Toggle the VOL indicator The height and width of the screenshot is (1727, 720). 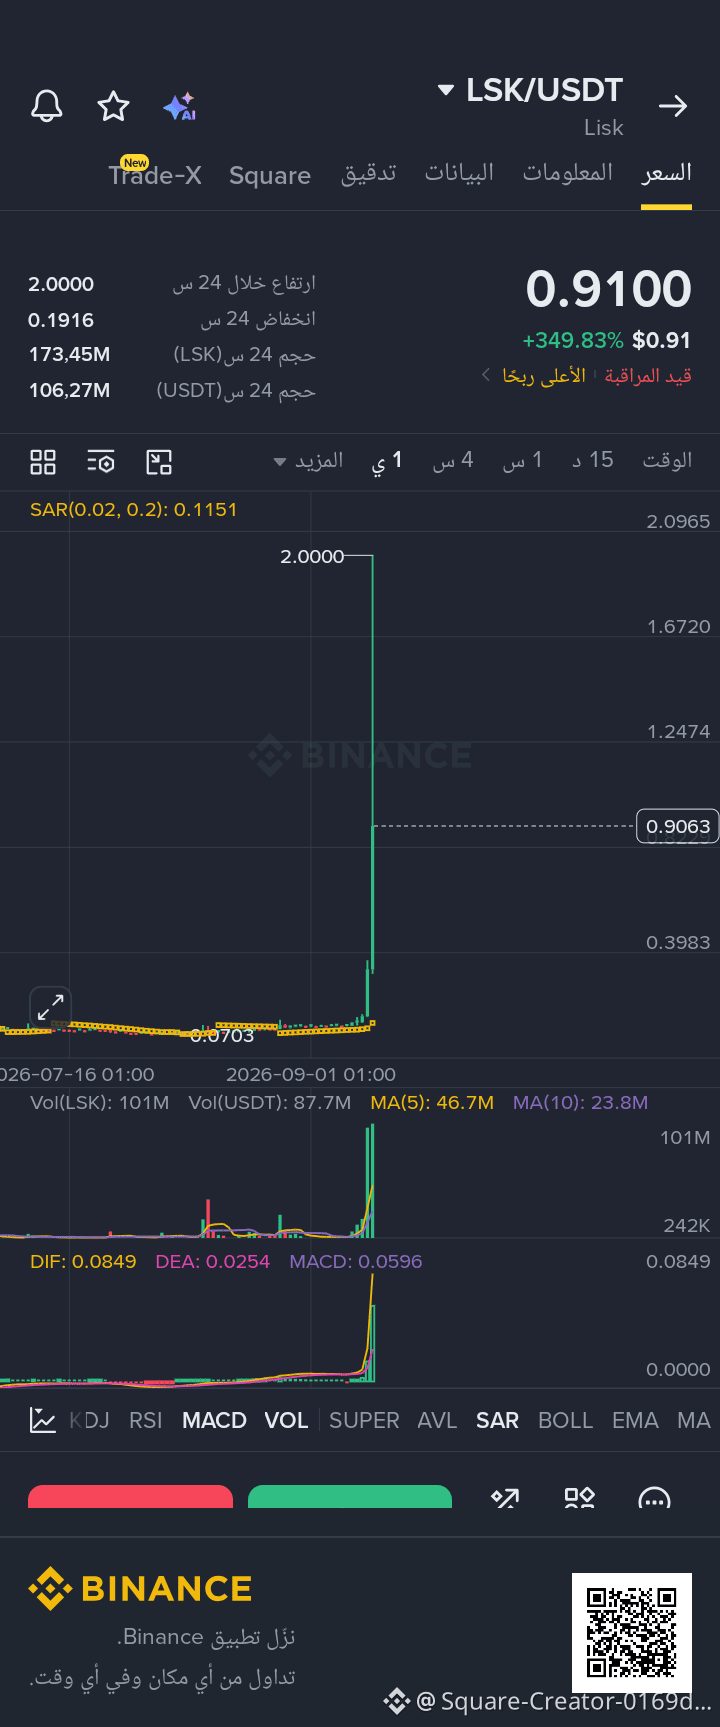point(286,1420)
